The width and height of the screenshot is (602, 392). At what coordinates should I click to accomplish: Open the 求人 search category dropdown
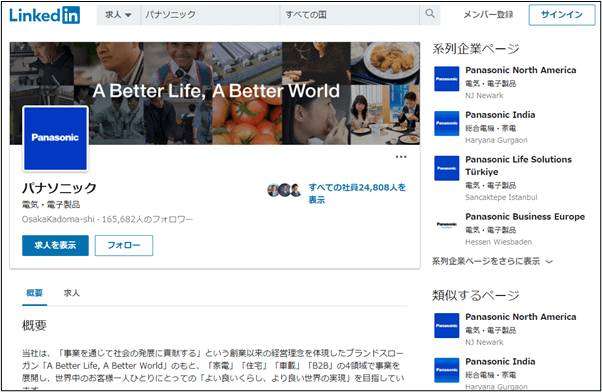point(118,15)
